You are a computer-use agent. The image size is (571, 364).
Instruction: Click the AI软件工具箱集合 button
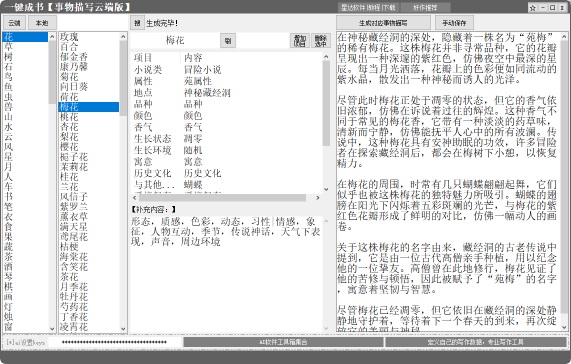tap(283, 342)
